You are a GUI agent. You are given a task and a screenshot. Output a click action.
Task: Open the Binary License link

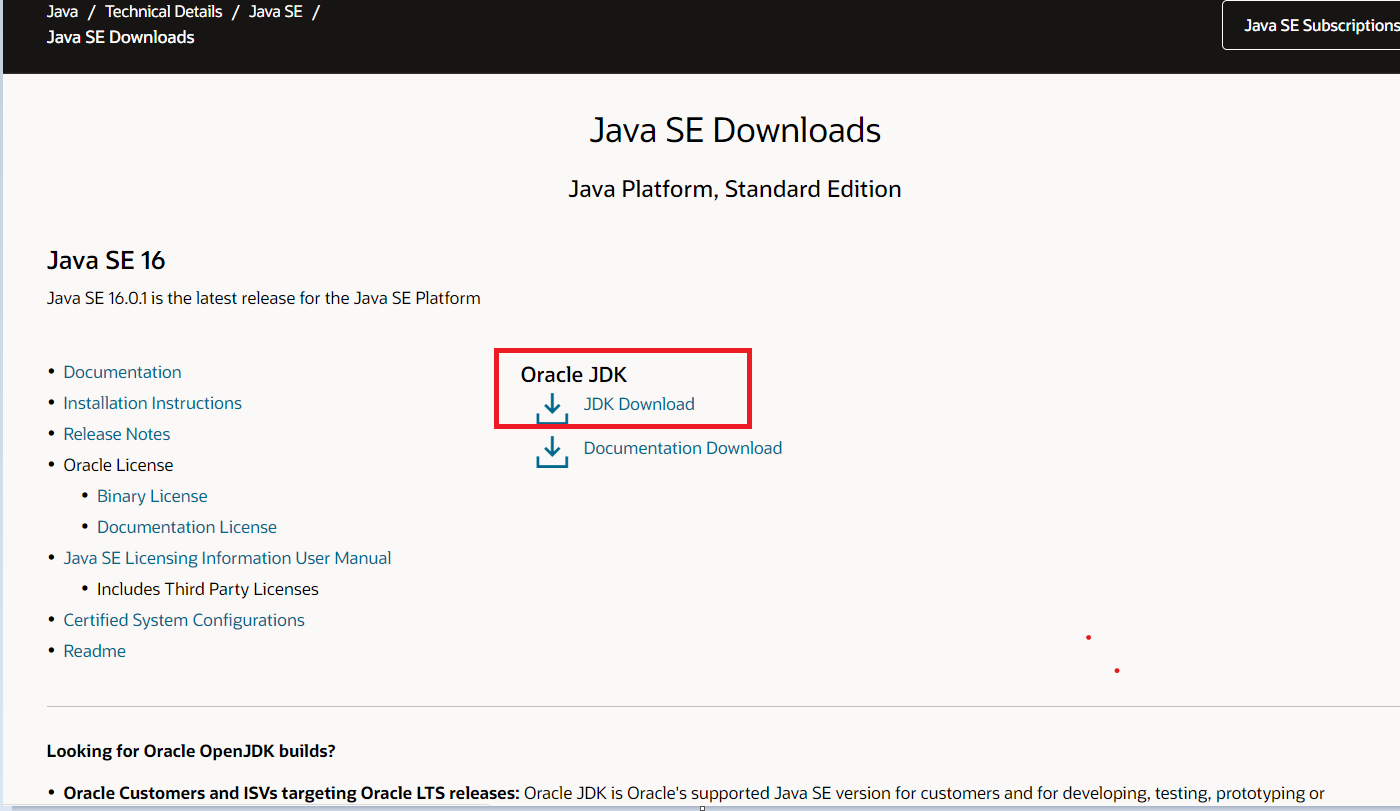[x=152, y=496]
